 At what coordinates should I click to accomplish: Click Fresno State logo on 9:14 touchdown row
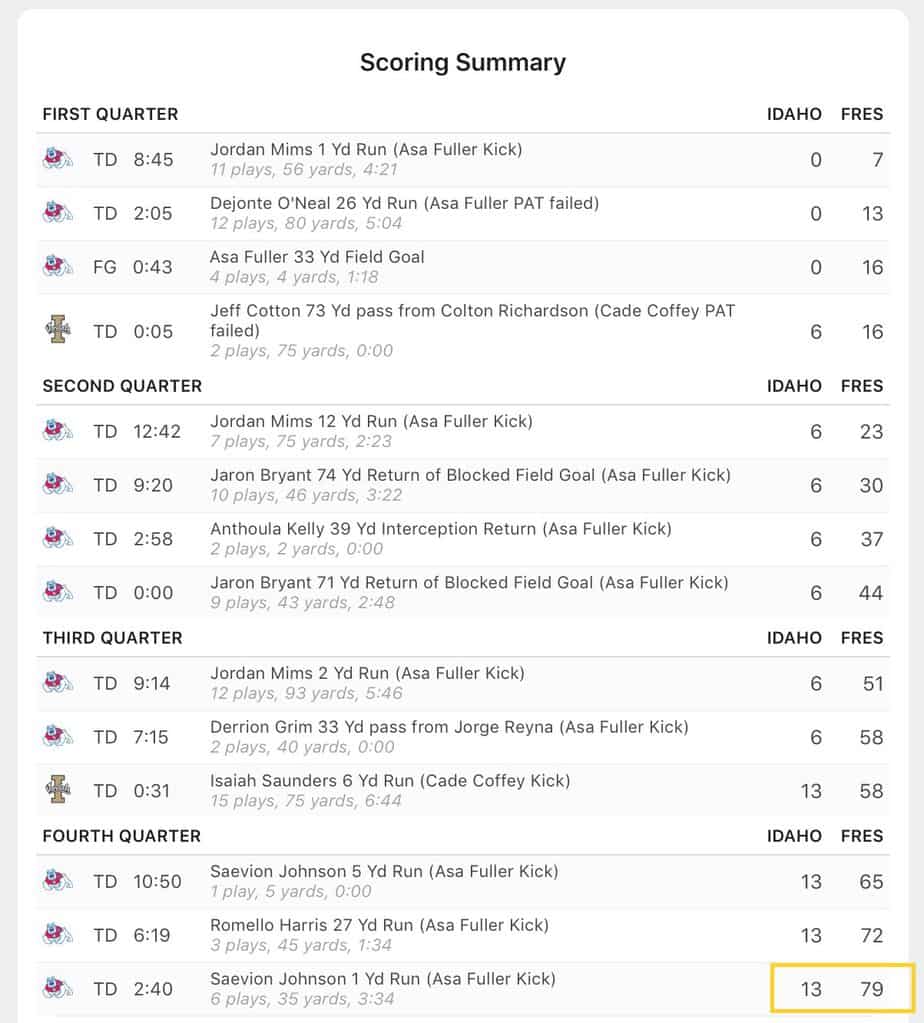click(57, 683)
